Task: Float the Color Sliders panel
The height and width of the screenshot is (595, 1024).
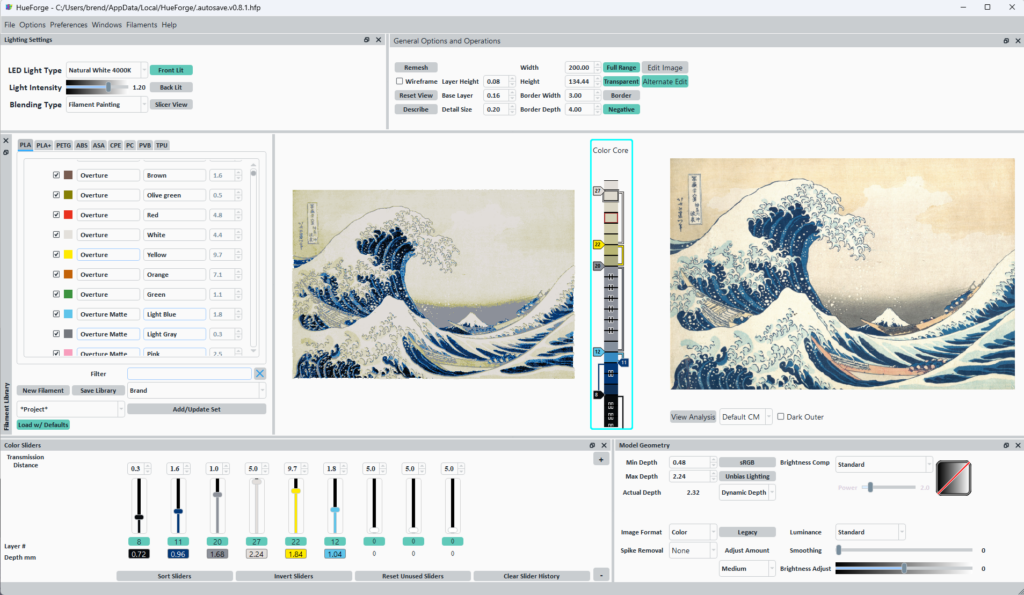Action: pyautogui.click(x=592, y=445)
